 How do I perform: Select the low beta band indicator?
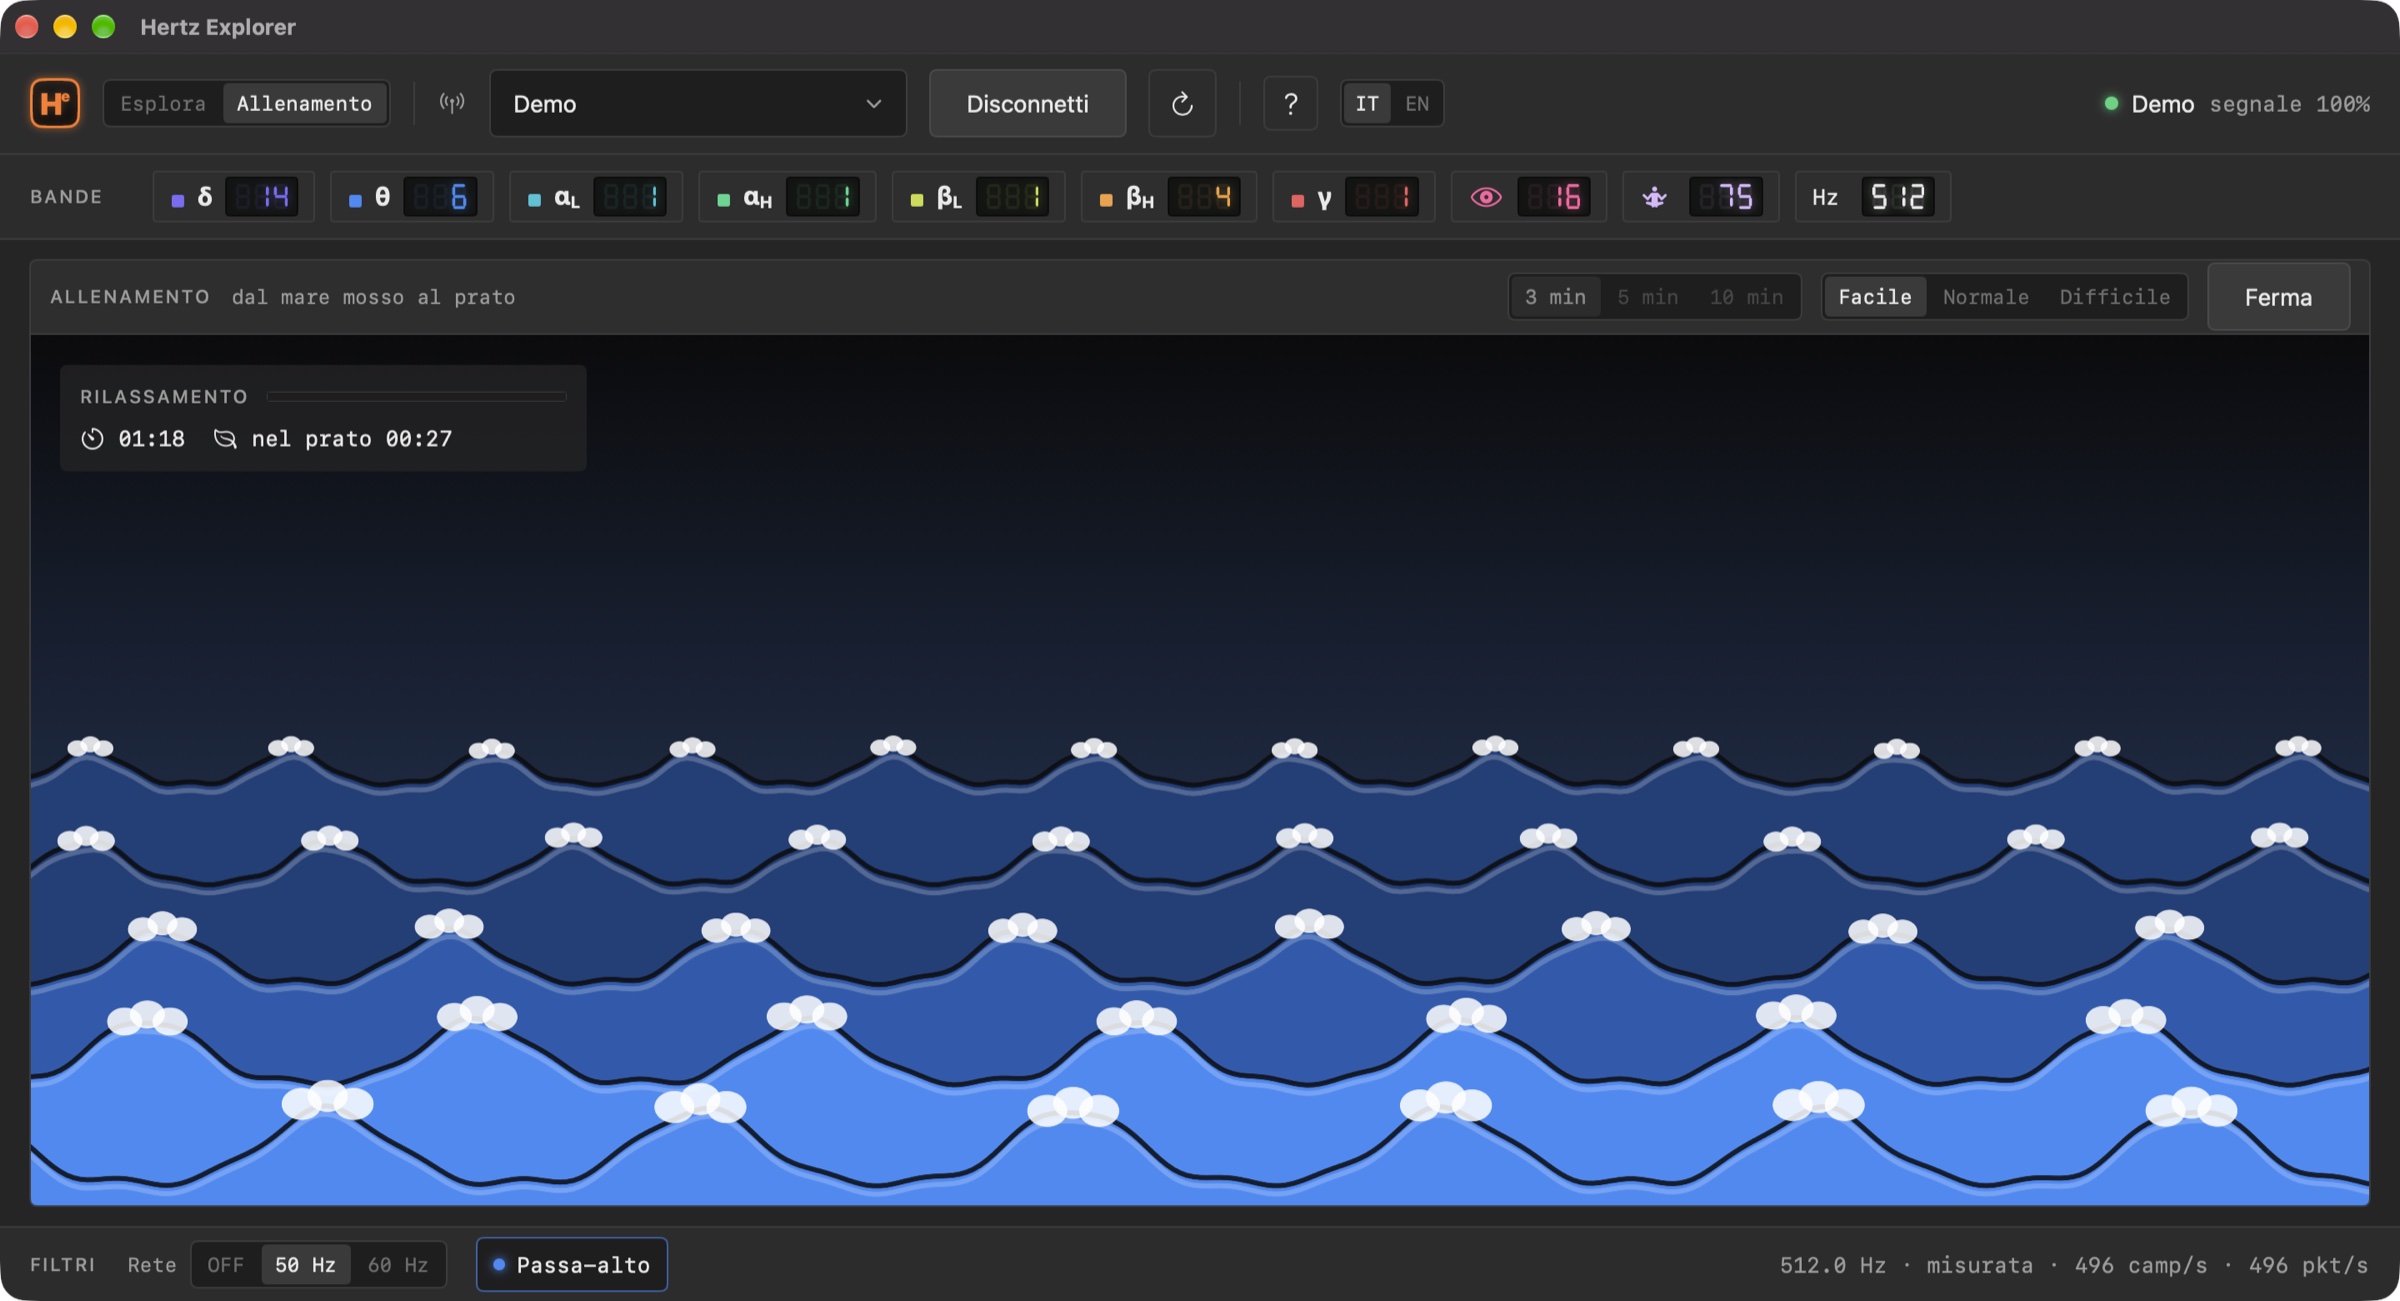coord(978,196)
